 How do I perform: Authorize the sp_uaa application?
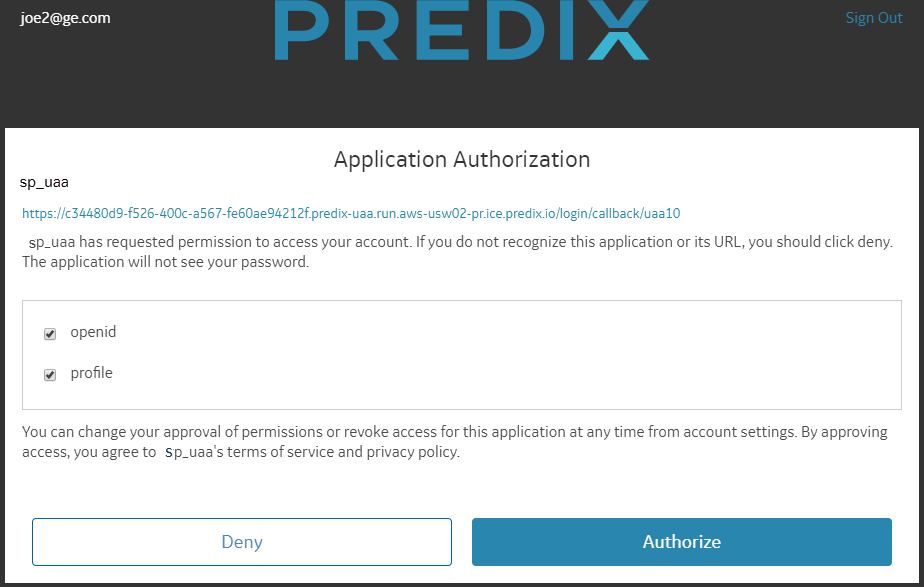tap(682, 542)
